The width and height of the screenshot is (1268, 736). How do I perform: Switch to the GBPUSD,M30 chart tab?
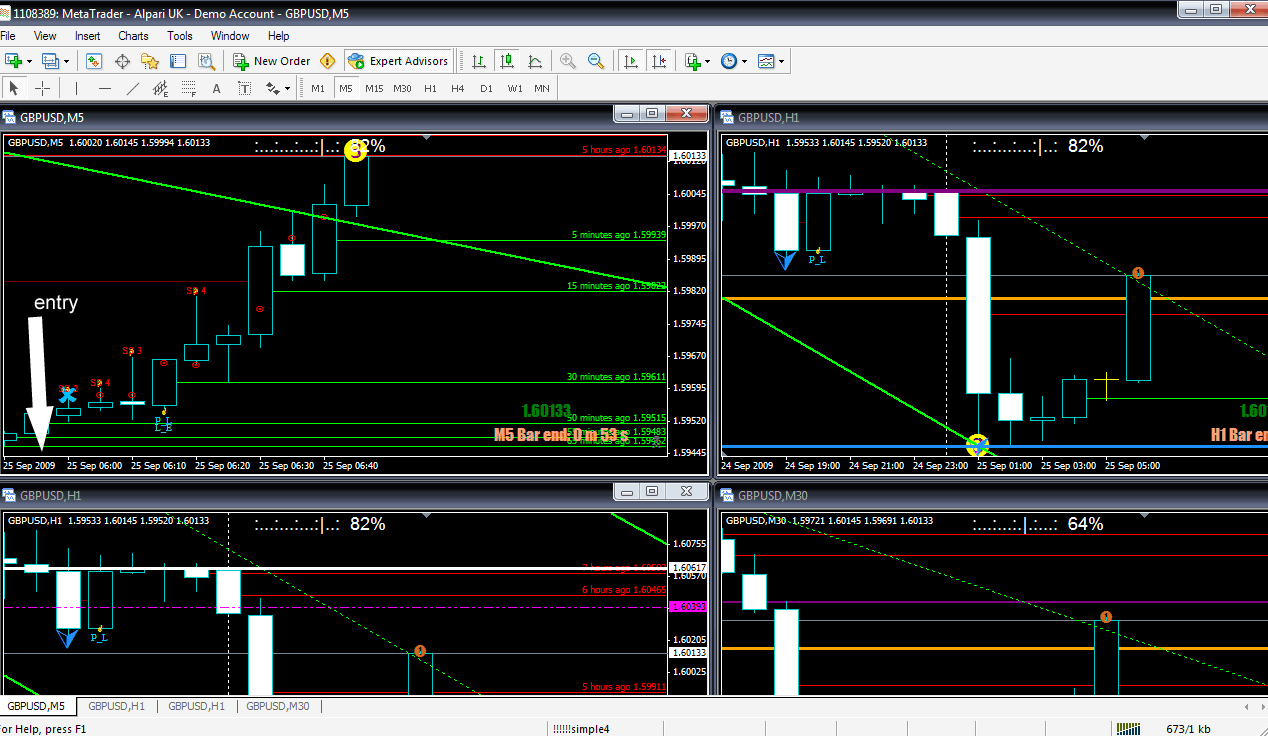point(277,706)
